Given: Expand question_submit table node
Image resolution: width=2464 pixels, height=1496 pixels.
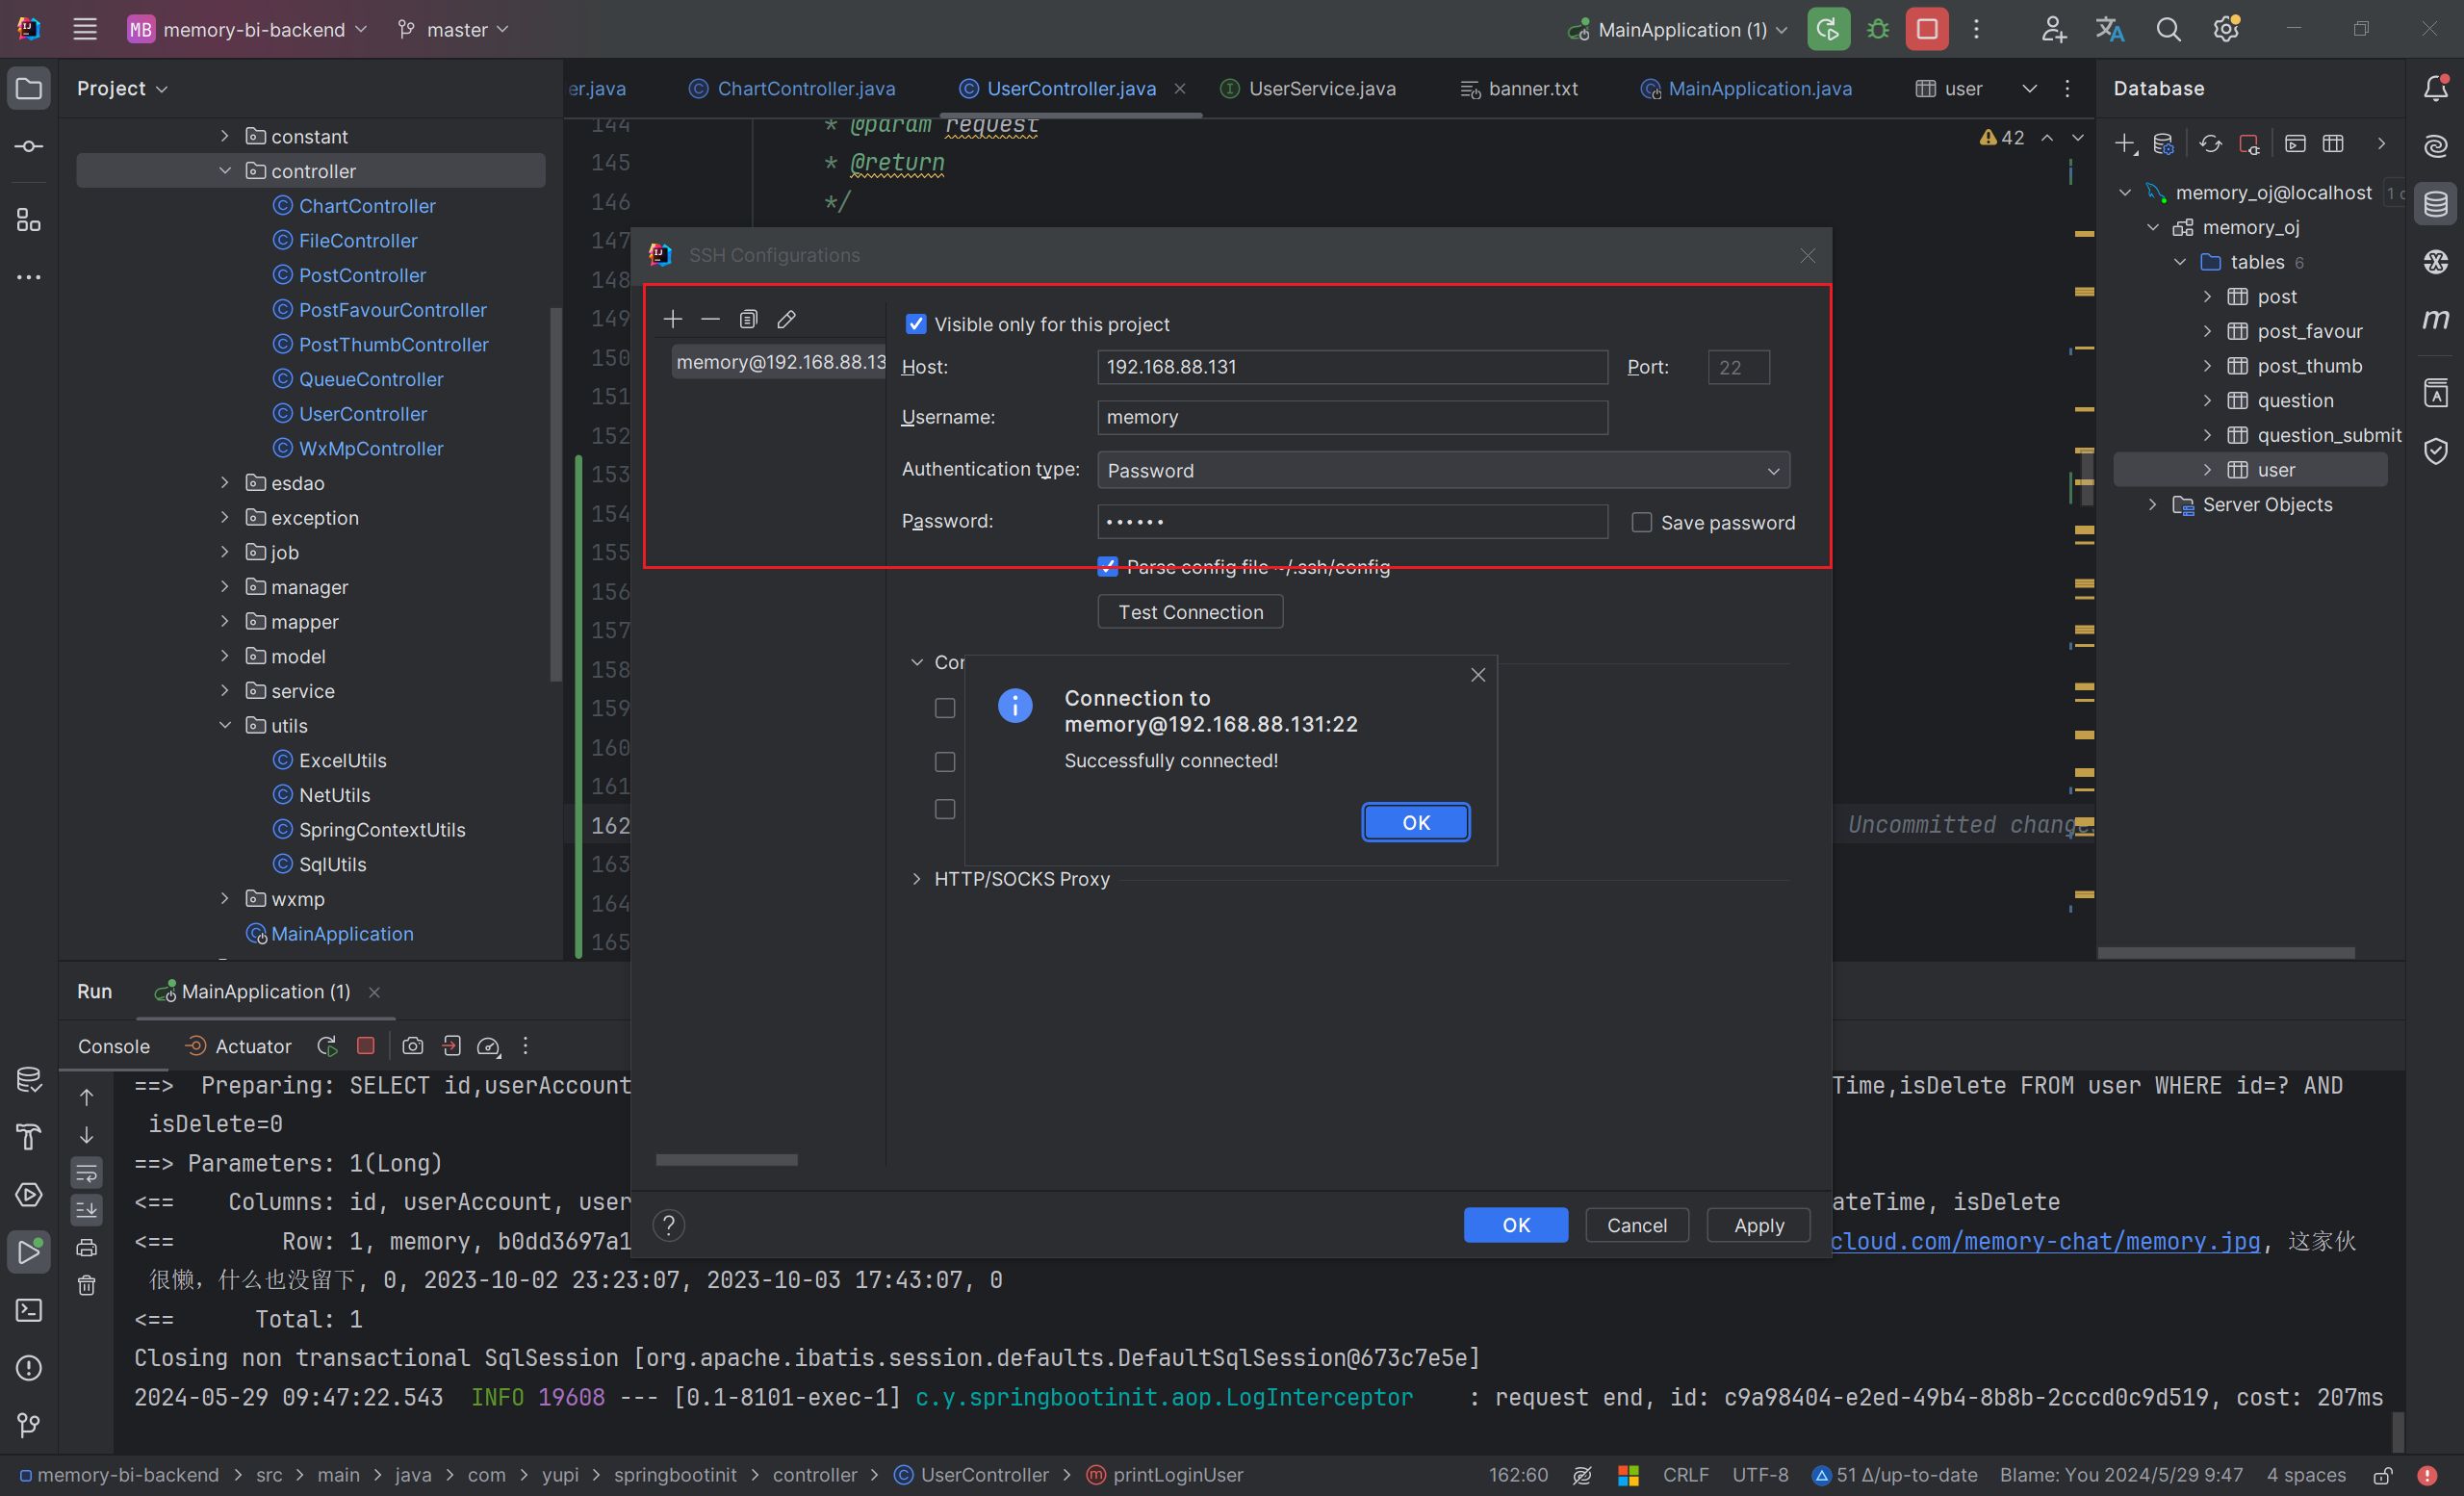Looking at the screenshot, I should coord(2207,435).
